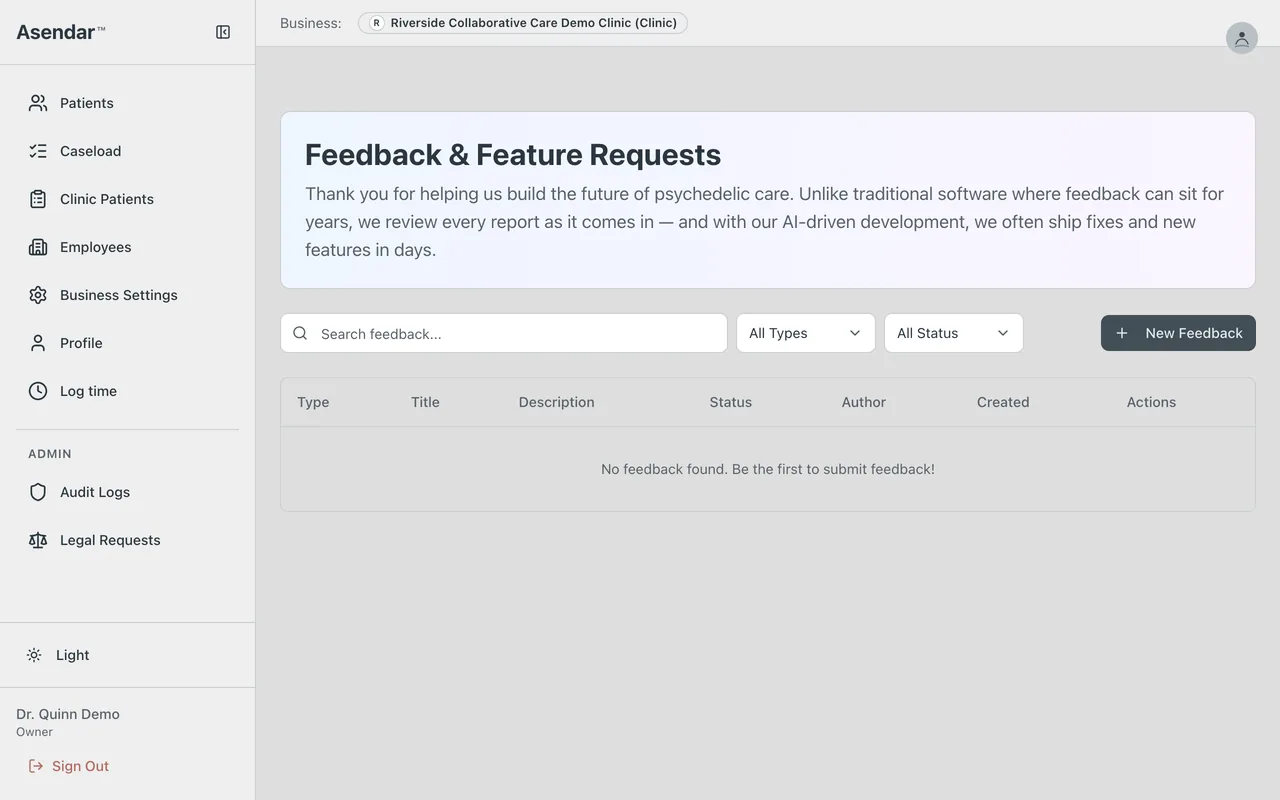Toggle the Light theme switch label

[73, 655]
